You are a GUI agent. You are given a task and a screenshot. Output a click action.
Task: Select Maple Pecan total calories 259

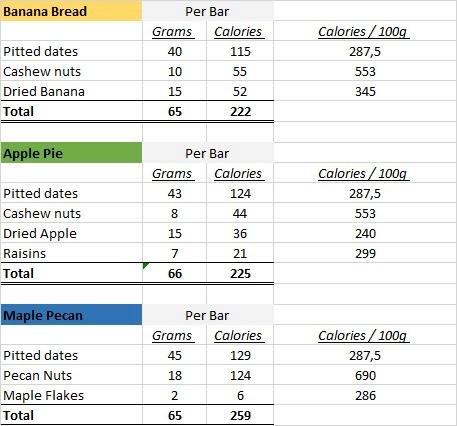tap(240, 415)
